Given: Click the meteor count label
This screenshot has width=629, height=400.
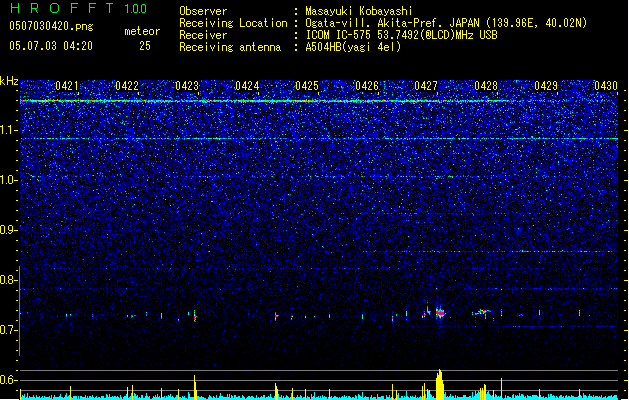Looking at the screenshot, I should (142, 31).
